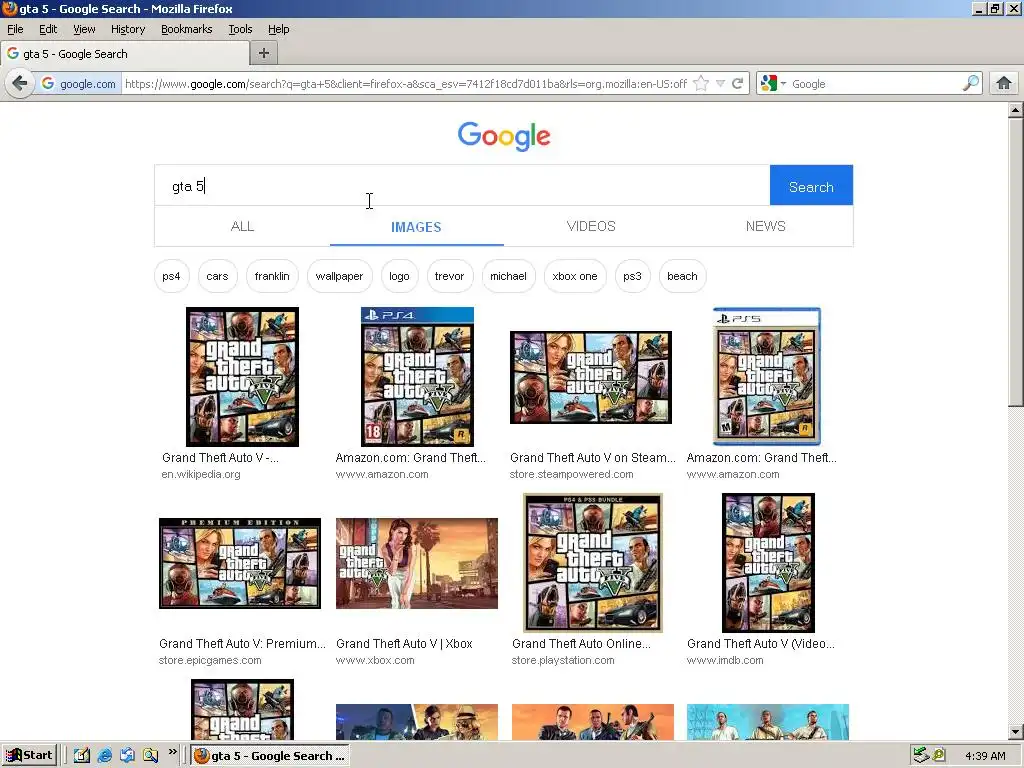Filter results with the ps4 chip
The height and width of the screenshot is (768, 1024).
click(x=171, y=276)
